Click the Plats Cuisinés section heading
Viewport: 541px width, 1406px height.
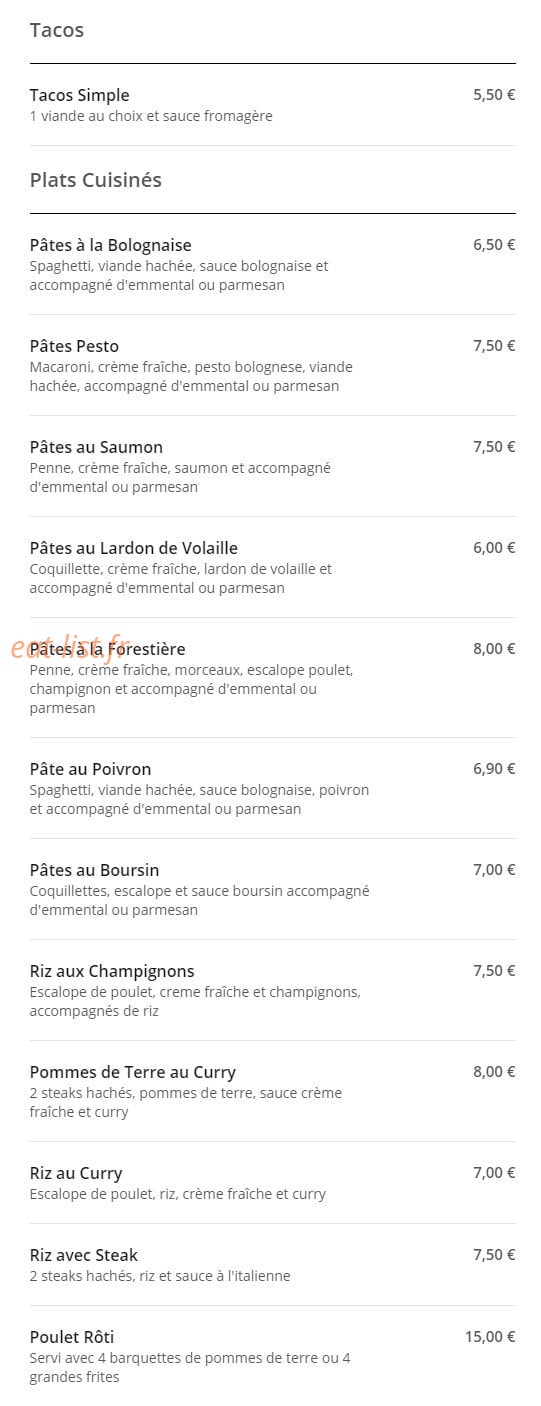tap(96, 180)
